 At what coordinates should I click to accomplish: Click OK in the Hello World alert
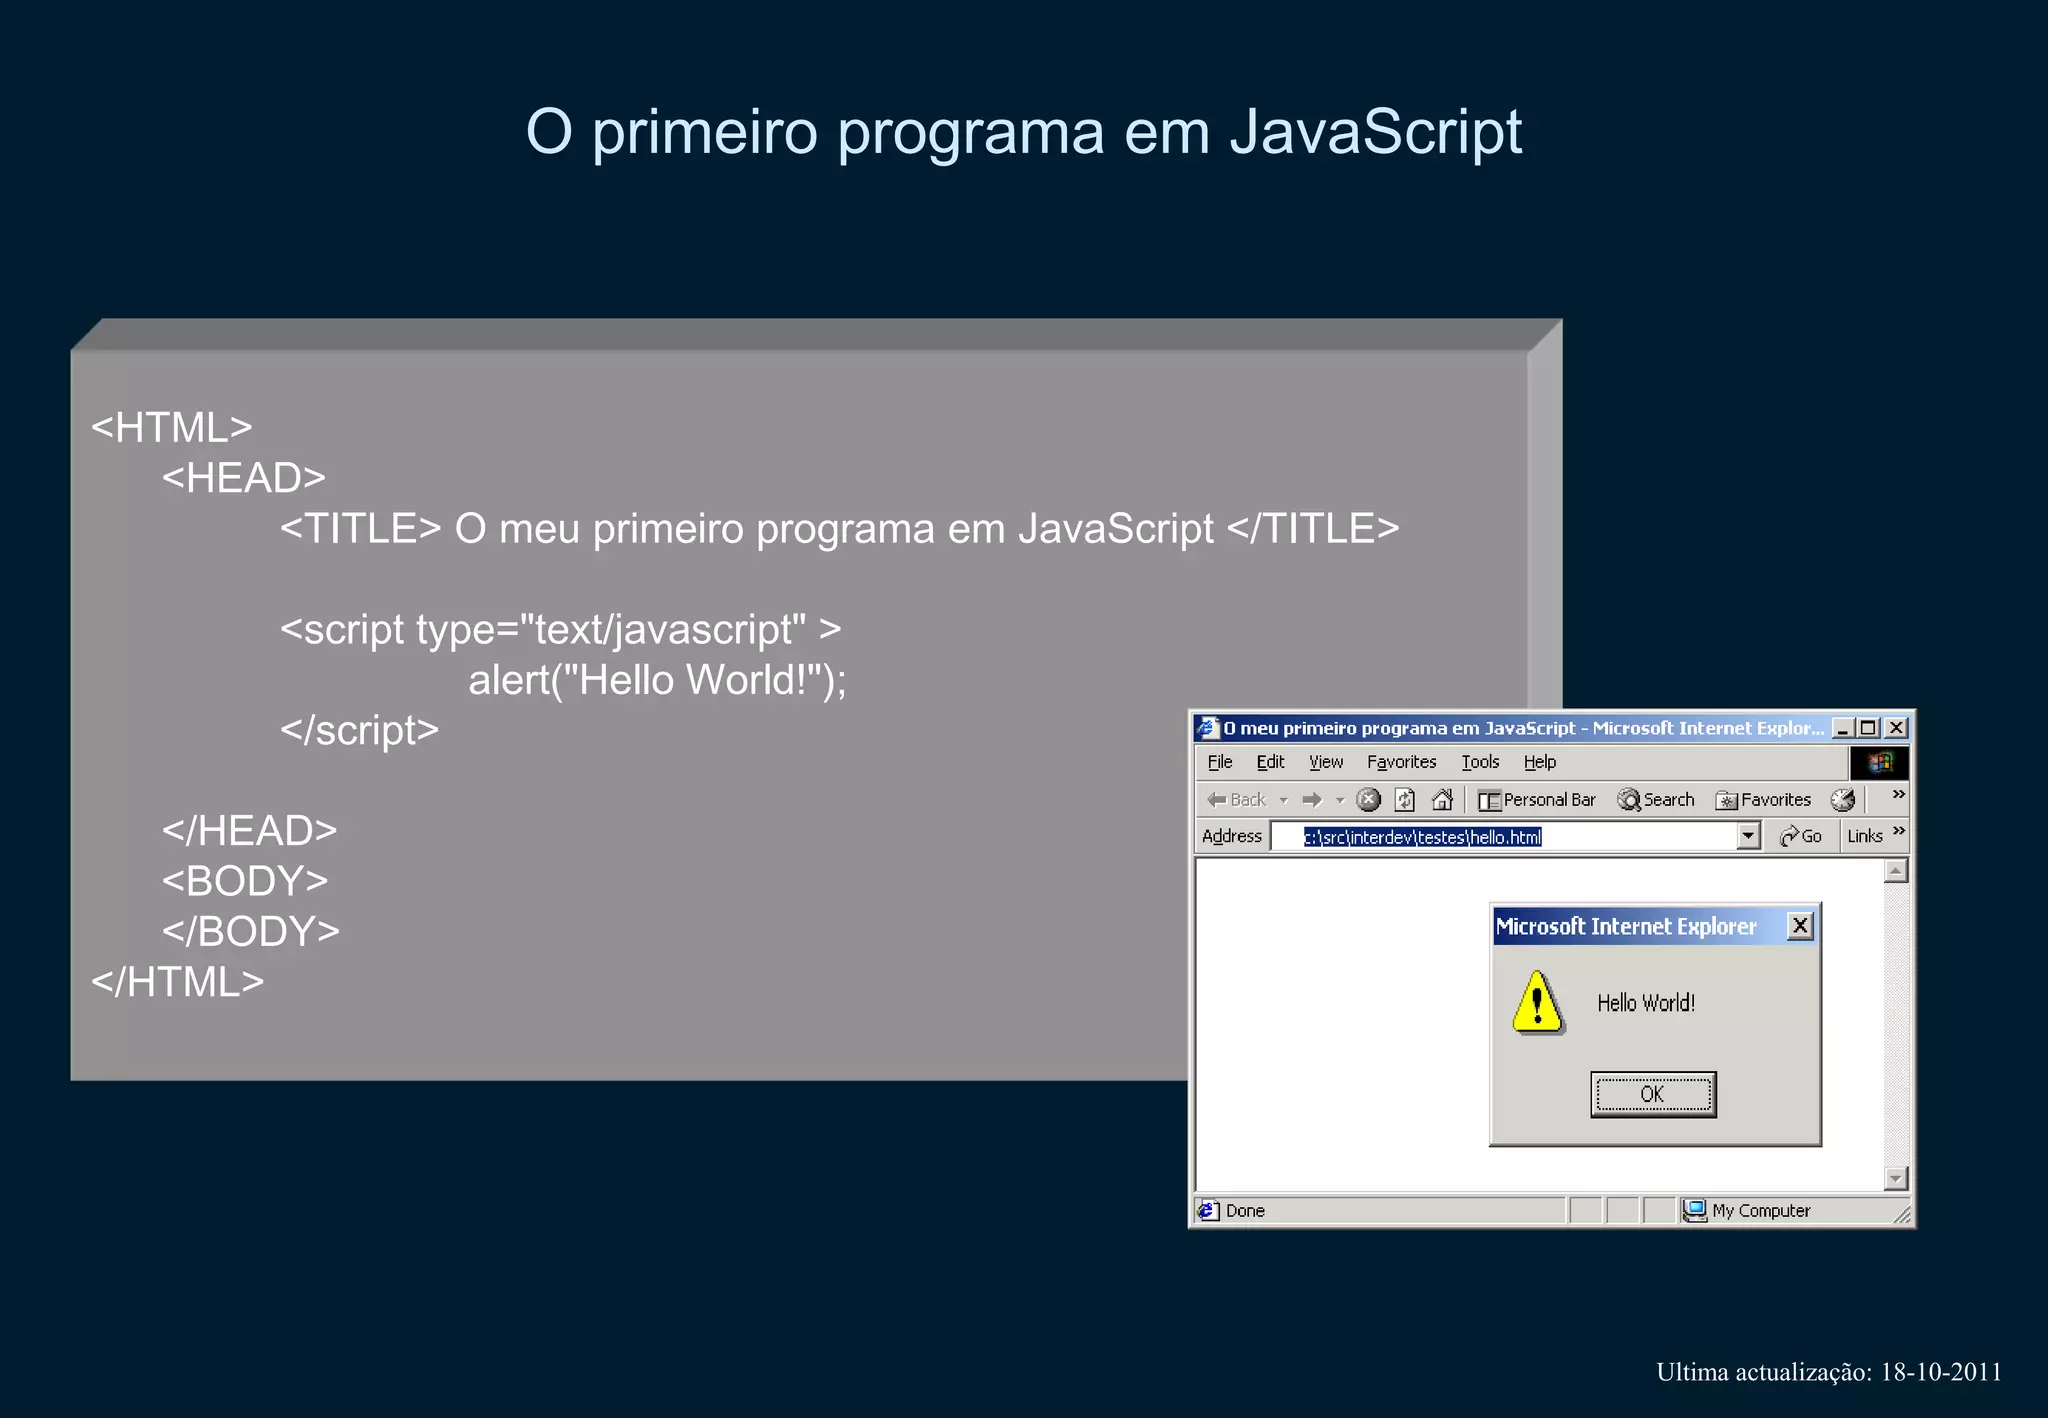pyautogui.click(x=1653, y=1094)
